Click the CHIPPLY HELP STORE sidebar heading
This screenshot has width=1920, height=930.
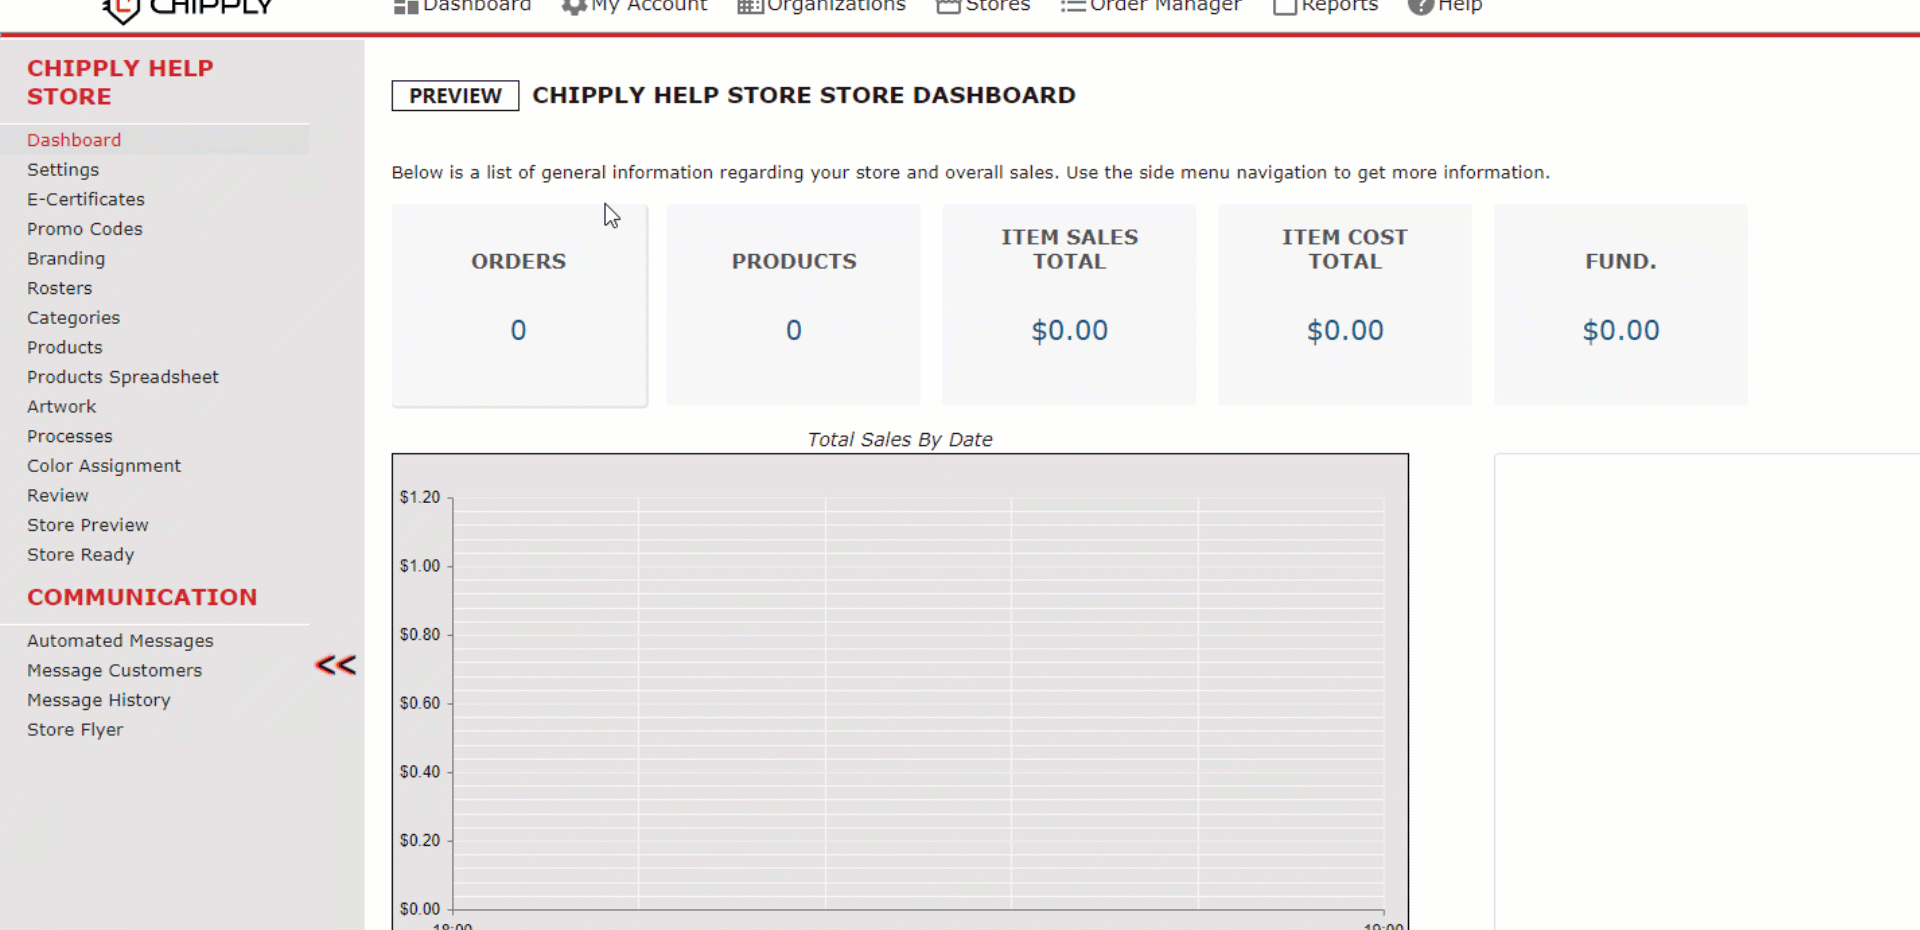120,82
